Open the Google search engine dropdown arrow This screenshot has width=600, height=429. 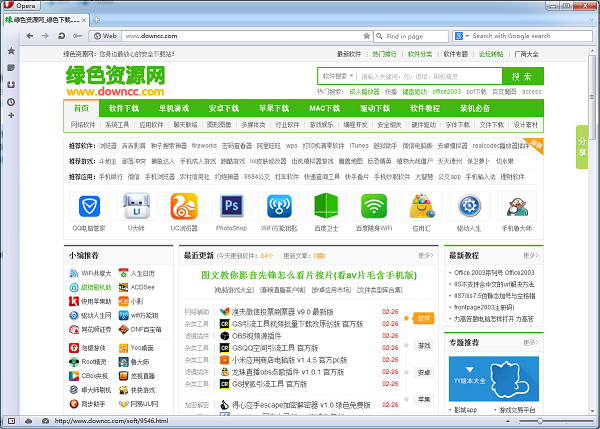(x=467, y=36)
